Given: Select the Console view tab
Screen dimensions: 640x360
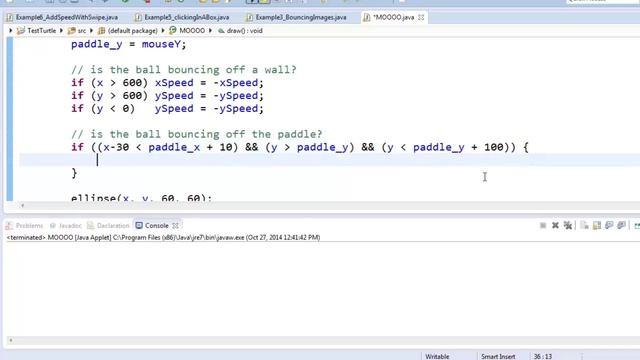Looking at the screenshot, I should pyautogui.click(x=157, y=225).
